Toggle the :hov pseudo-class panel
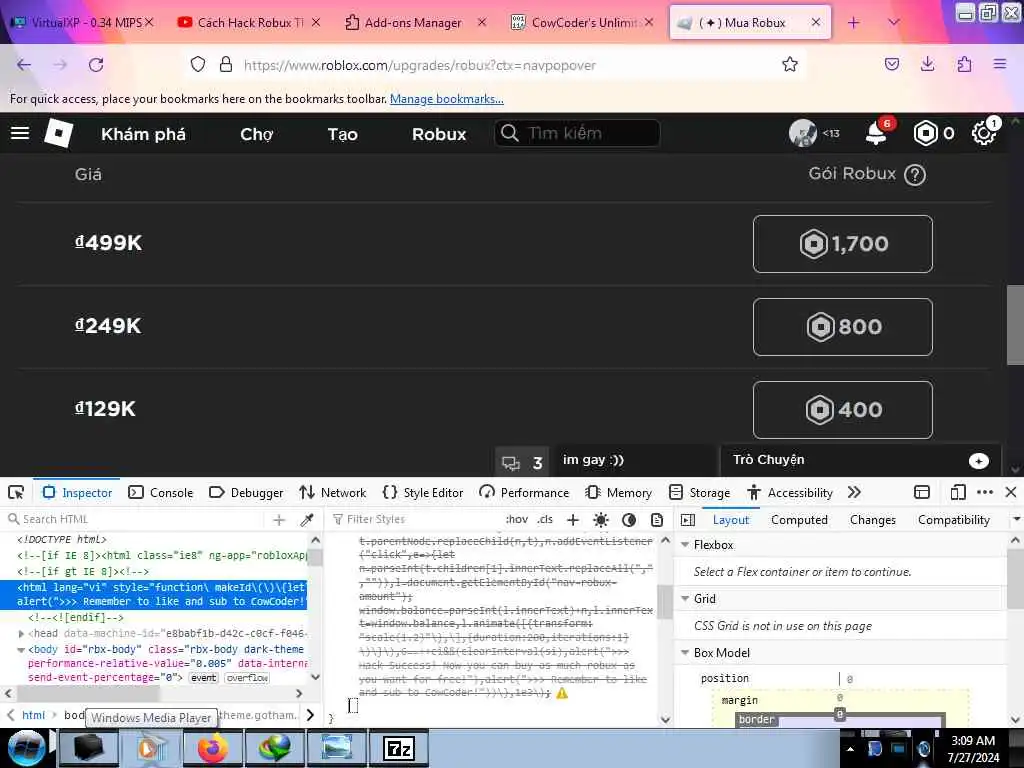This screenshot has width=1024, height=768. click(x=517, y=520)
